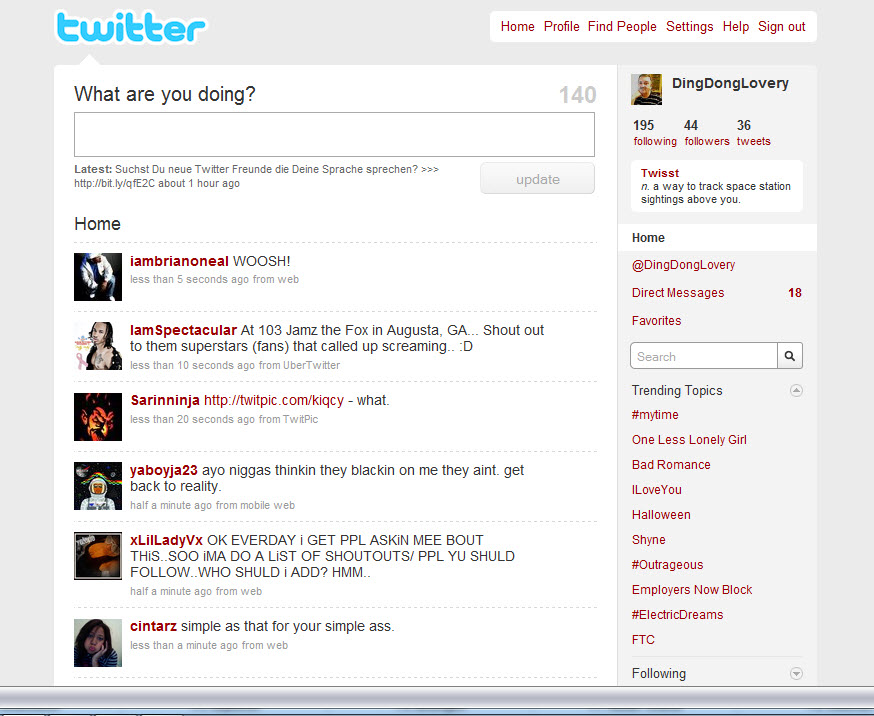Click DingDongLovery's profile picture
The image size is (874, 716).
[647, 89]
